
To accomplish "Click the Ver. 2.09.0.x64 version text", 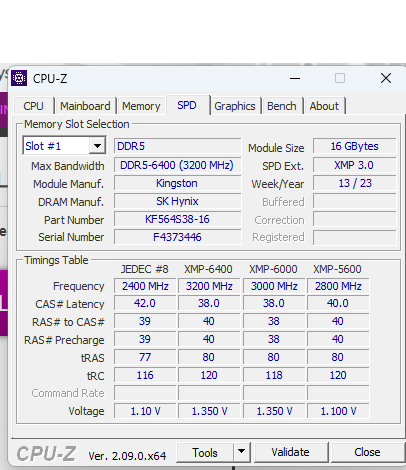I will (127, 456).
